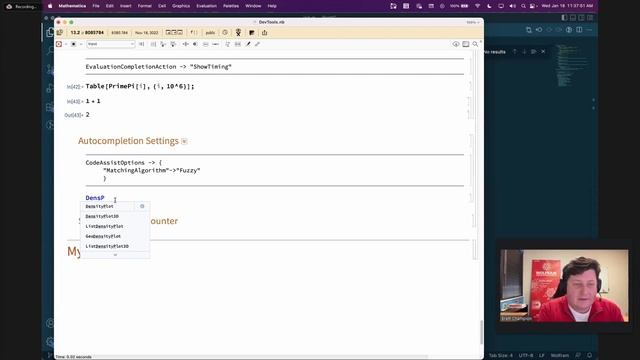The width and height of the screenshot is (640, 360).
Task: Click the Mathematica notebook vertical scrollbar
Action: (x=481, y=332)
